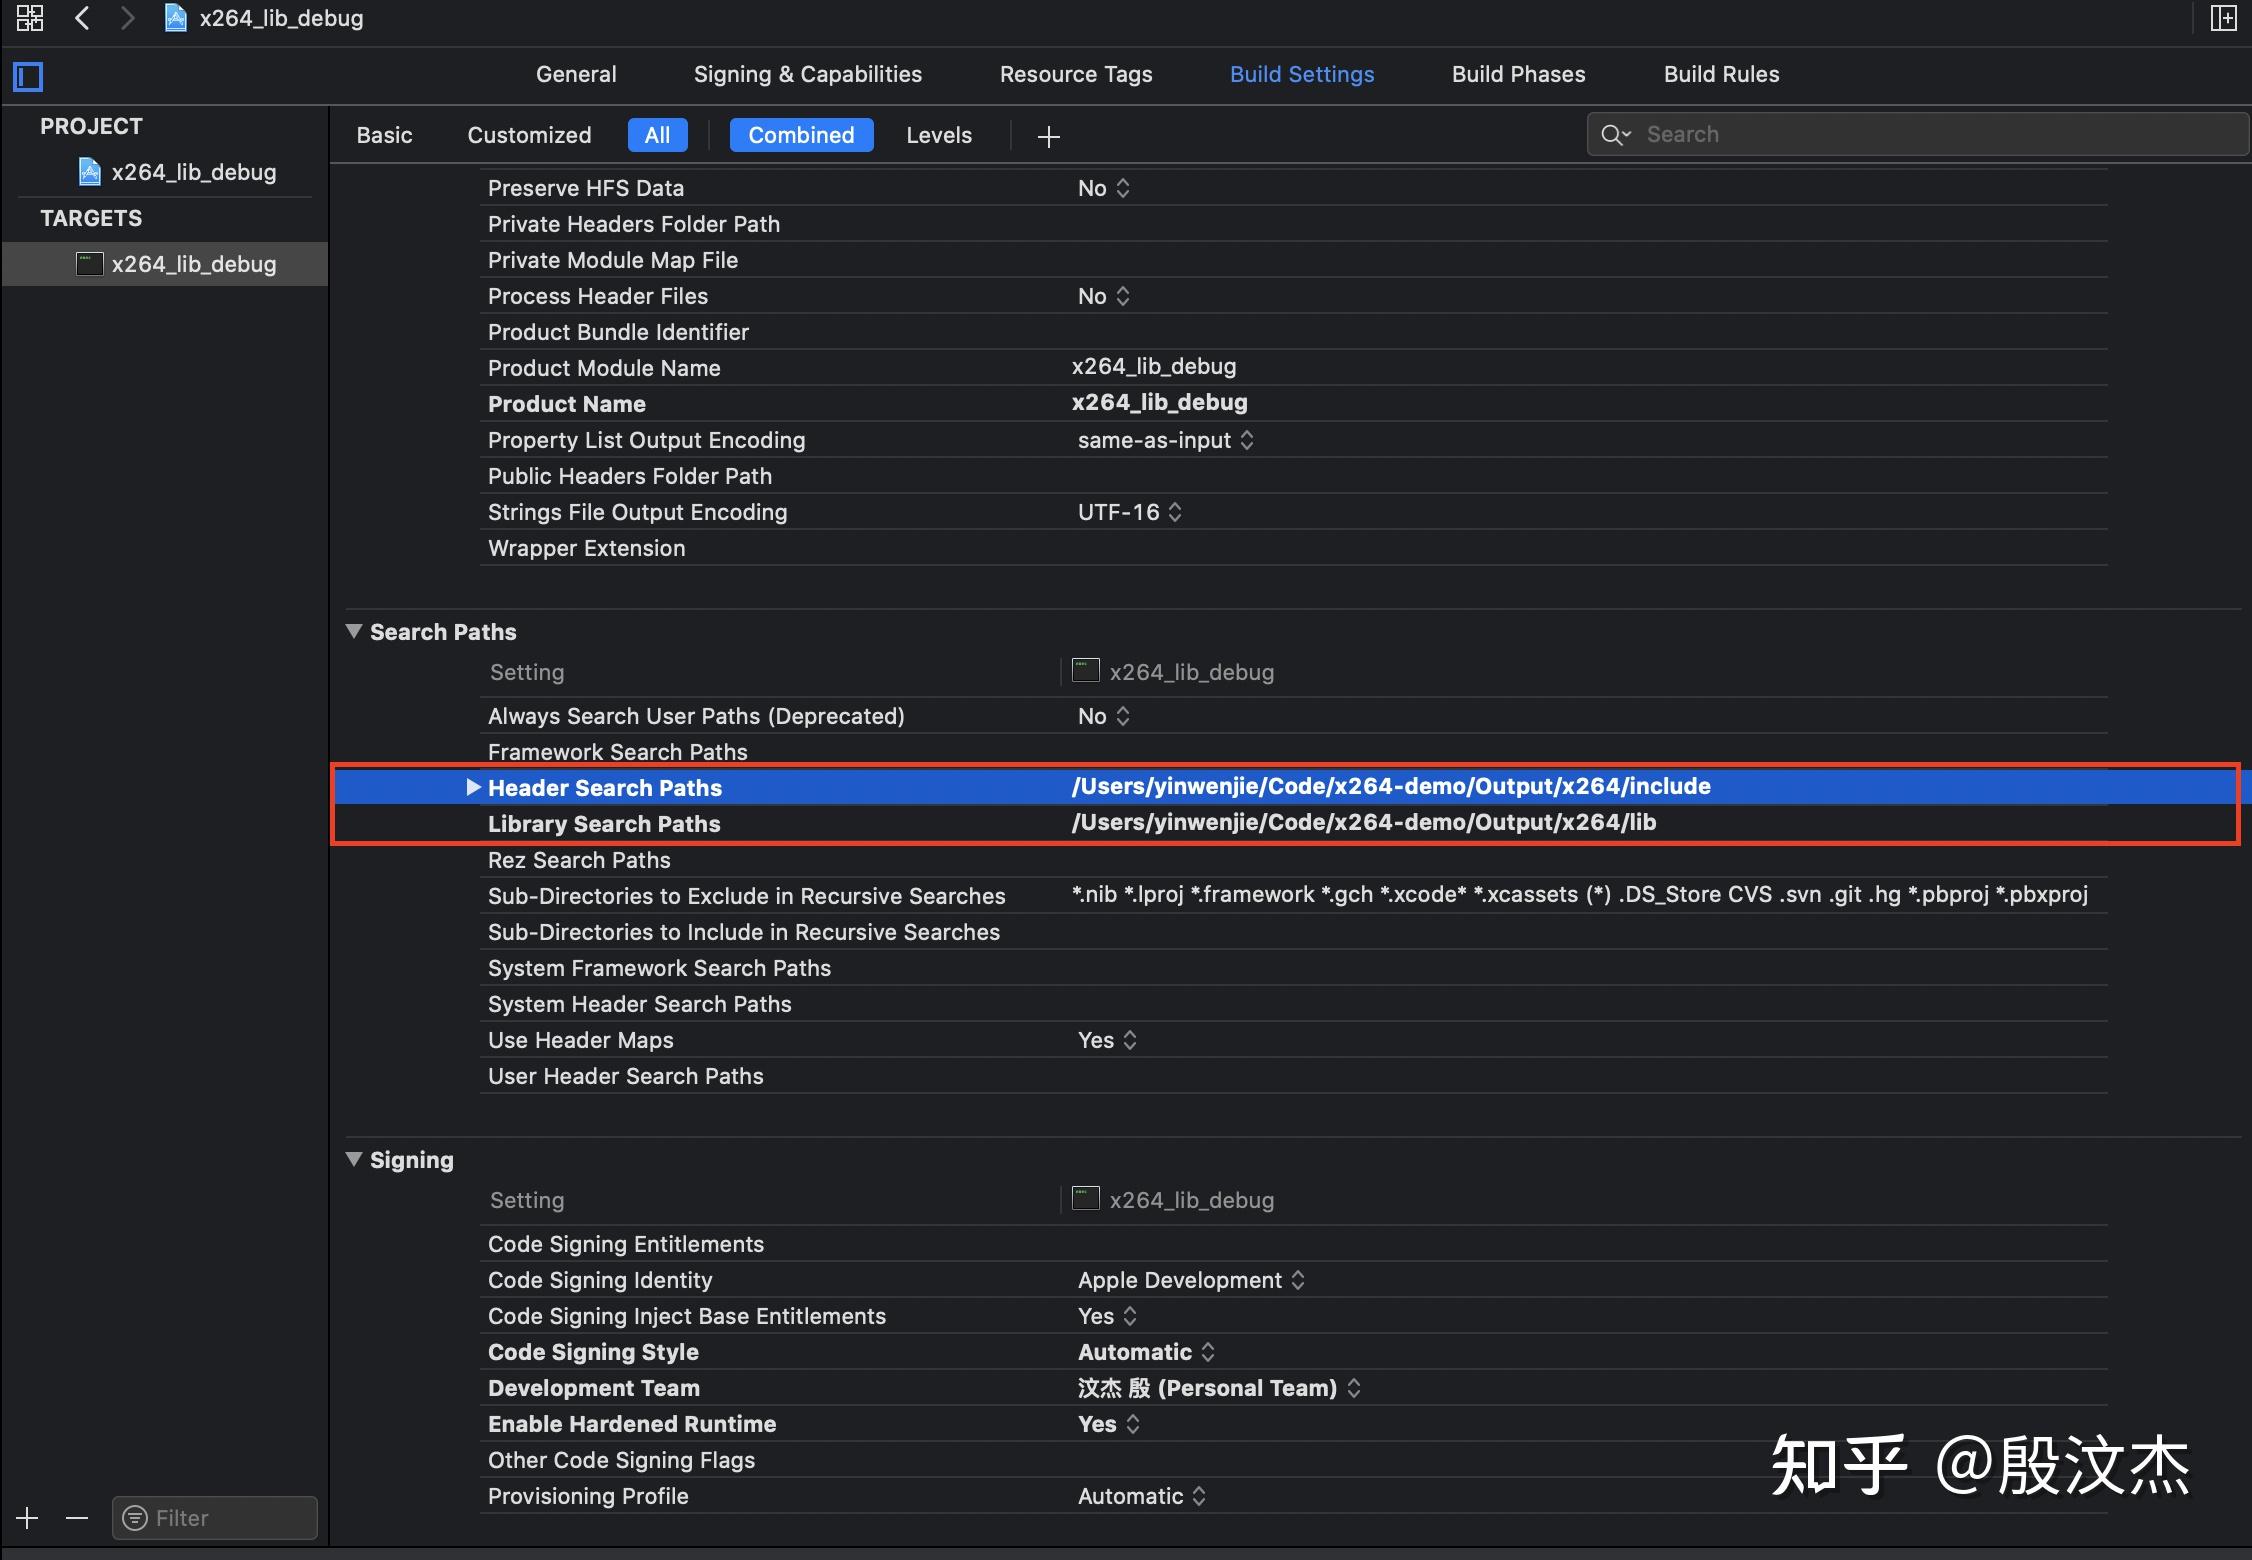Click the minus button at bottom left

(x=77, y=1517)
